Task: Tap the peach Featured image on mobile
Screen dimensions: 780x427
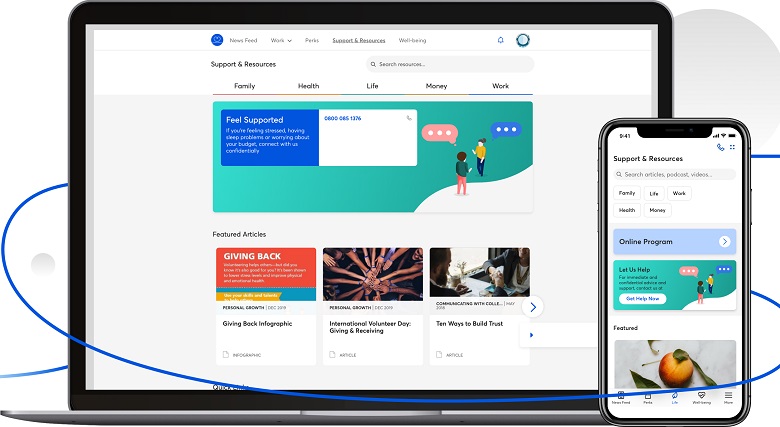Action: tap(675, 364)
